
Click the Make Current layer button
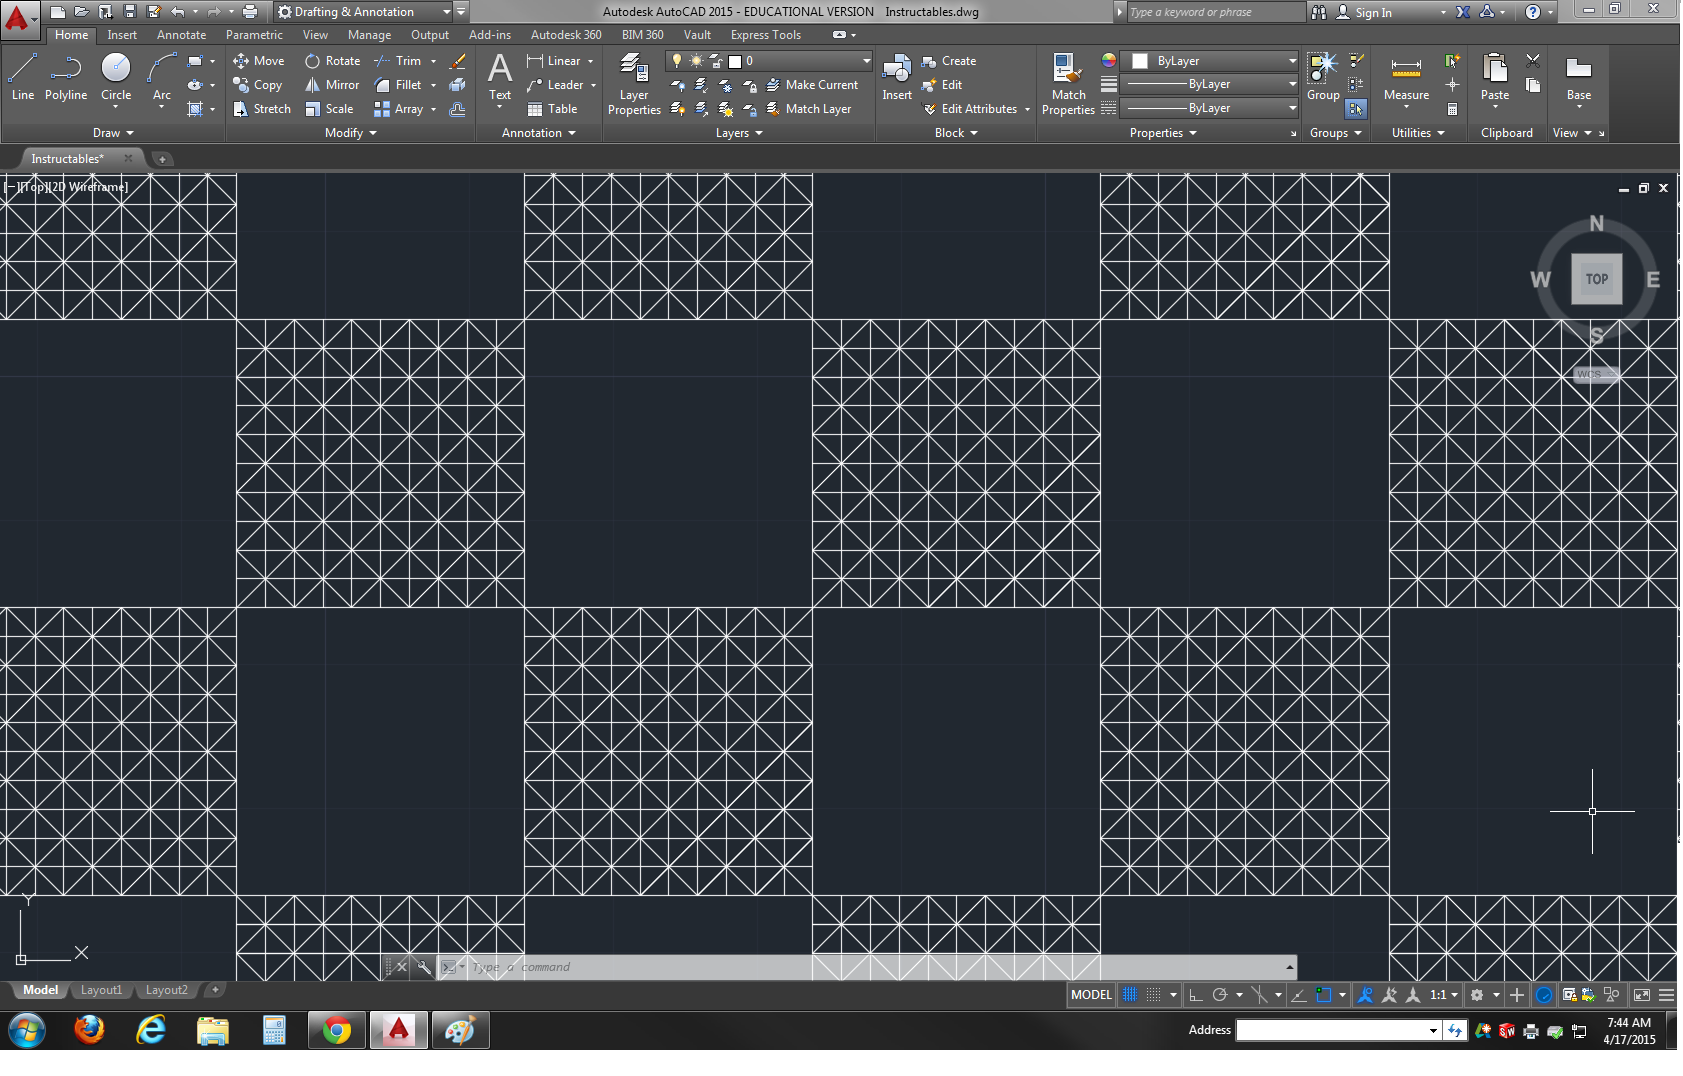812,85
